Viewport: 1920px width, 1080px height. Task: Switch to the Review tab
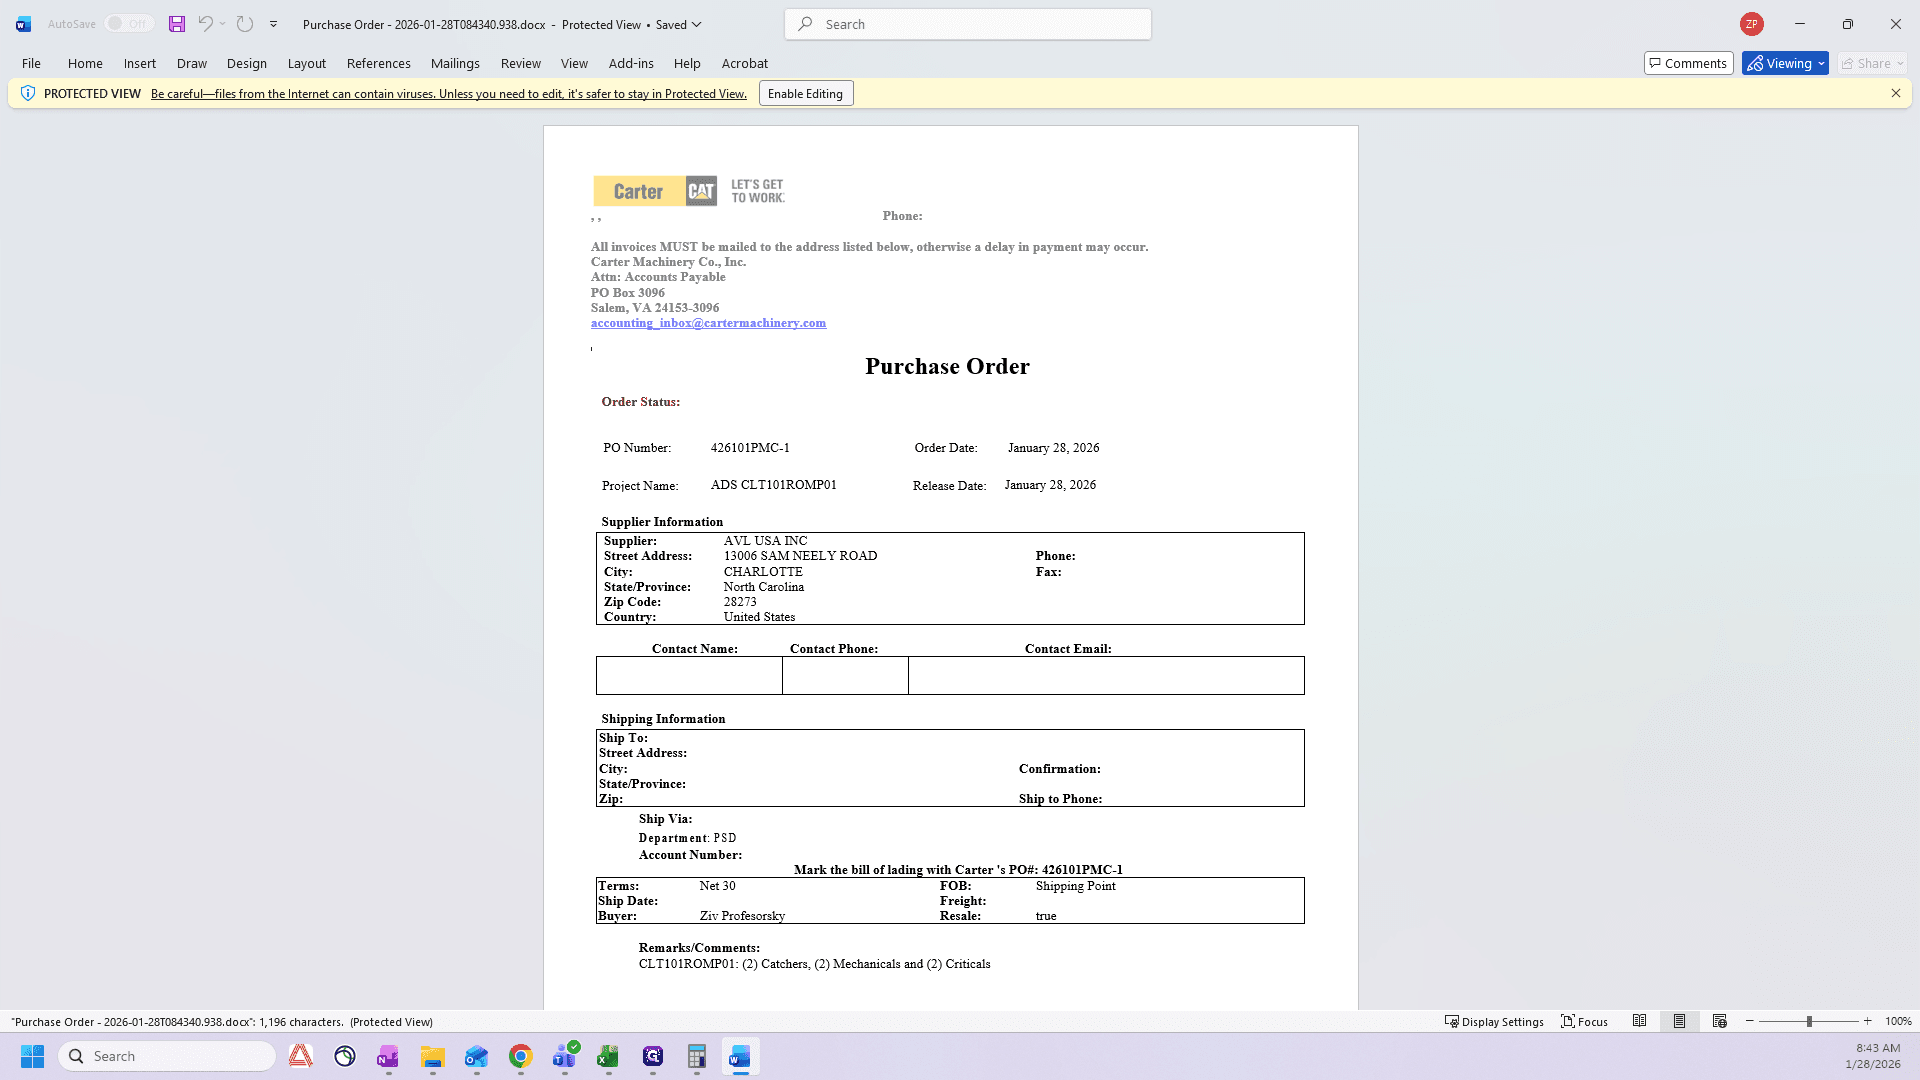click(x=521, y=63)
